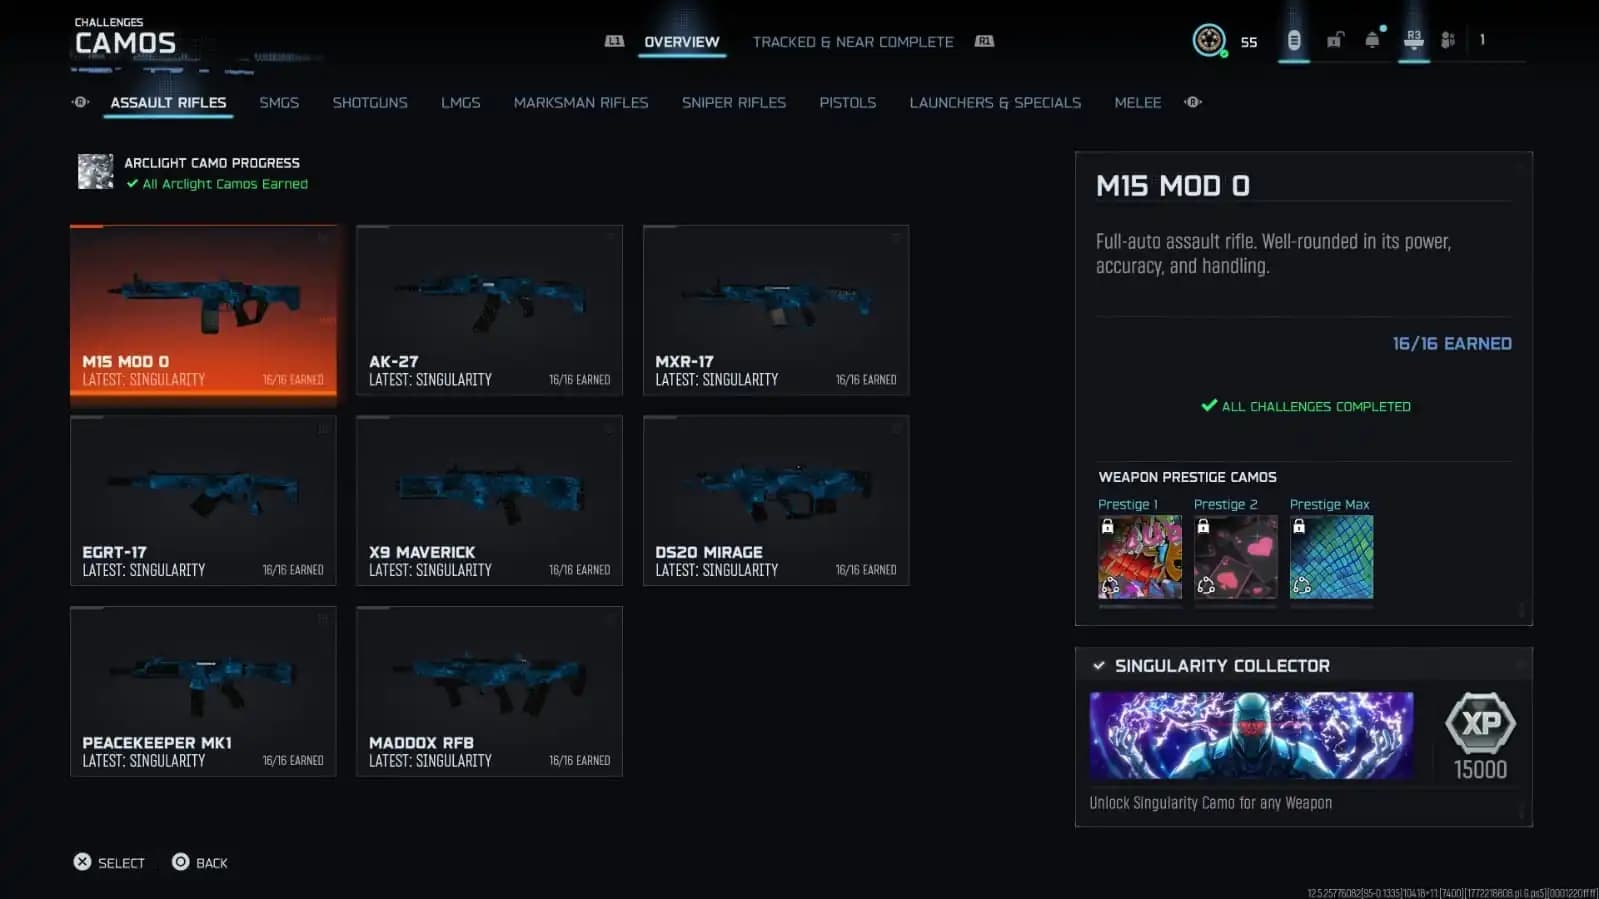Image resolution: width=1599 pixels, height=899 pixels.
Task: Open the R3 menu icon
Action: (1413, 40)
